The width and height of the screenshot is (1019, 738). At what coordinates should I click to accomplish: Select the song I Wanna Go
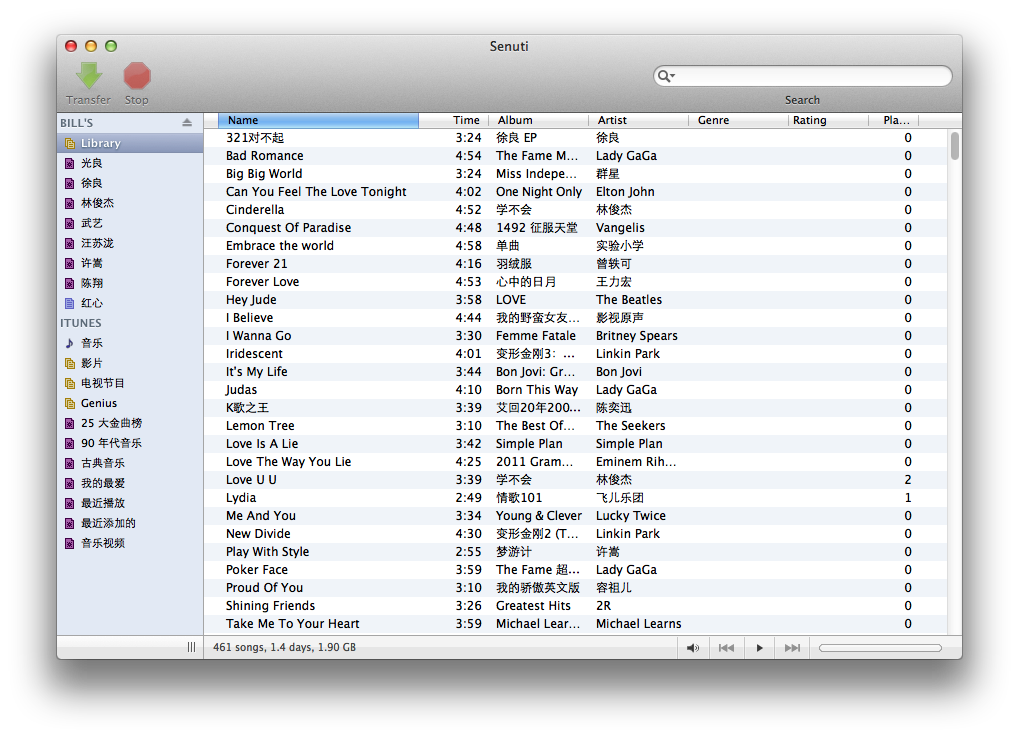pyautogui.click(x=575, y=336)
